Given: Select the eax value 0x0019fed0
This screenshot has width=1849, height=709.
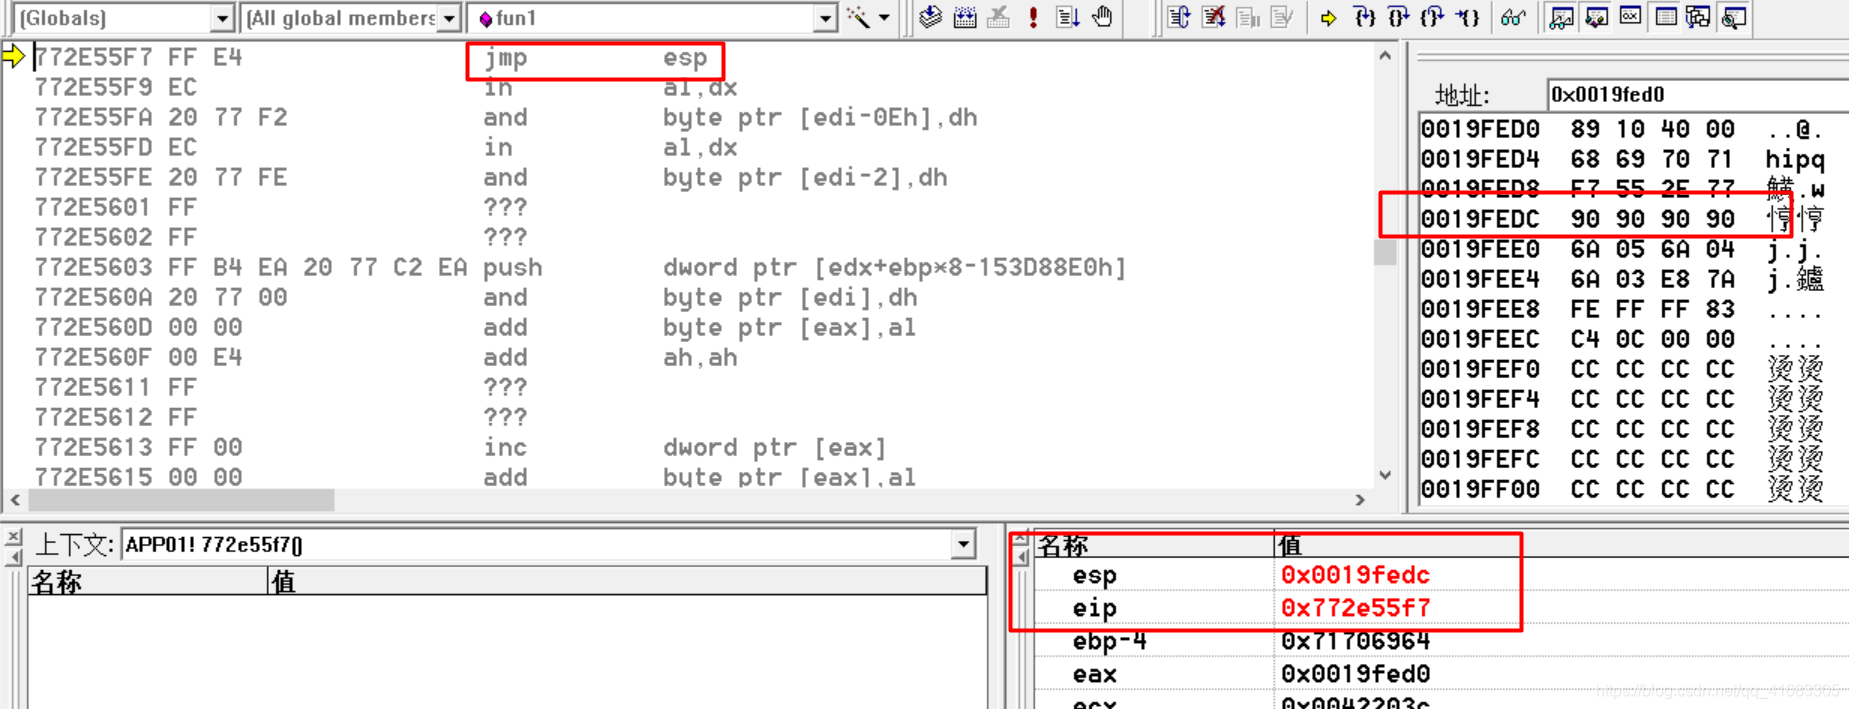Looking at the screenshot, I should pos(1355,674).
